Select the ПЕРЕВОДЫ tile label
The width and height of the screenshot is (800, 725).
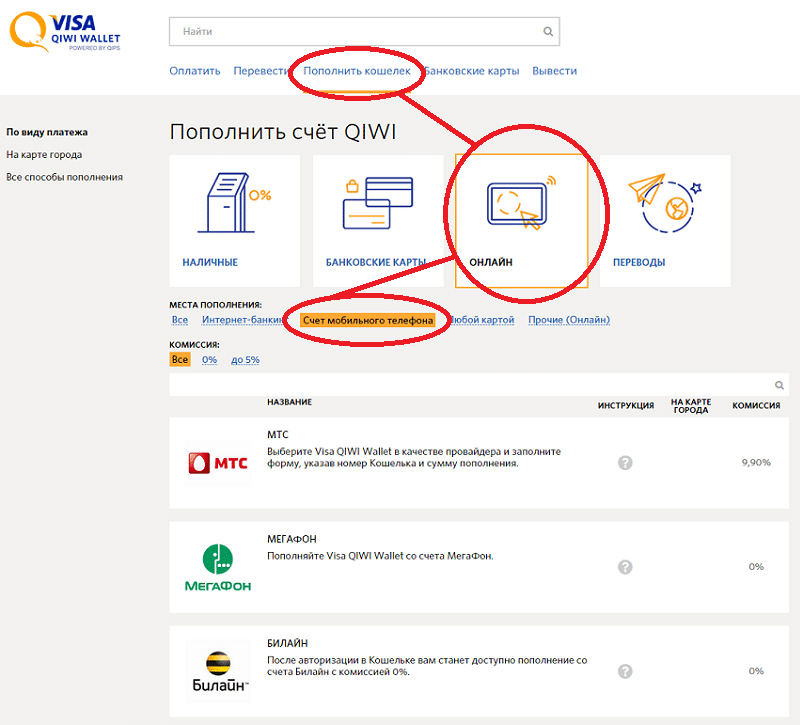tap(639, 262)
